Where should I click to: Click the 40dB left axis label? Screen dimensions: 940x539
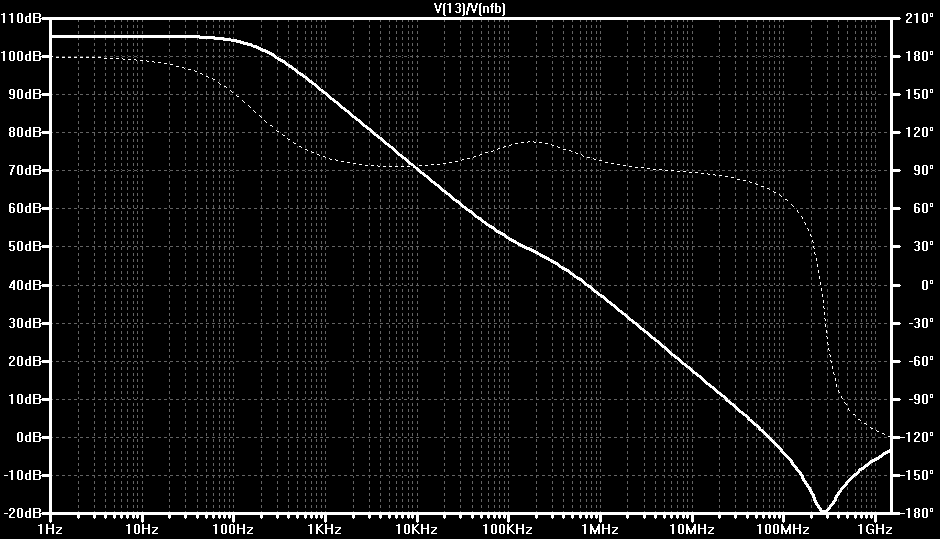[x=25, y=285]
